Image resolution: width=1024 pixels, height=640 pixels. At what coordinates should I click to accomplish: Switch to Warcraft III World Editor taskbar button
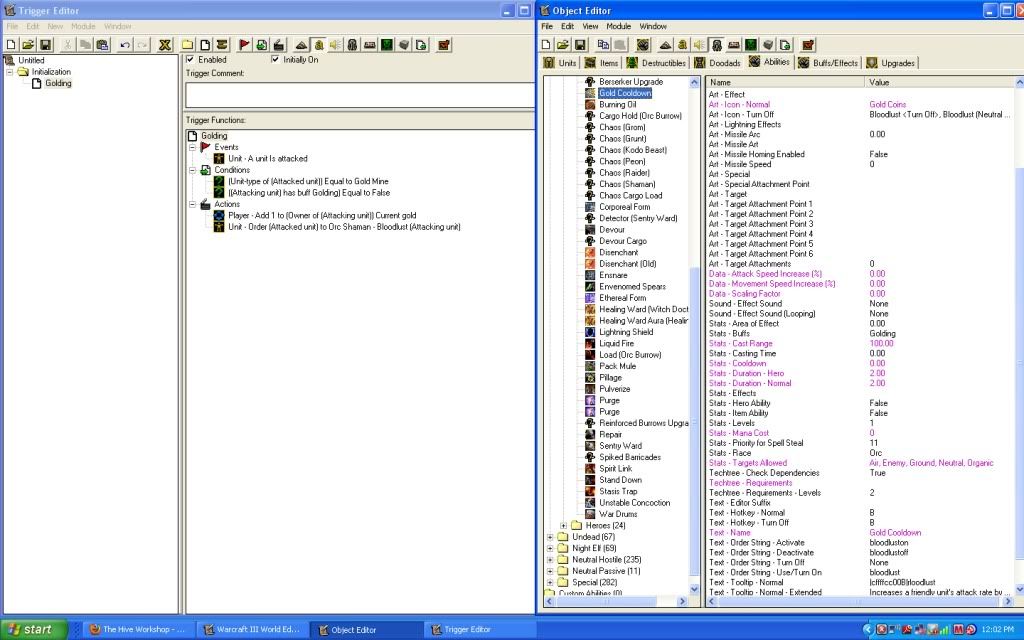pyautogui.click(x=251, y=630)
